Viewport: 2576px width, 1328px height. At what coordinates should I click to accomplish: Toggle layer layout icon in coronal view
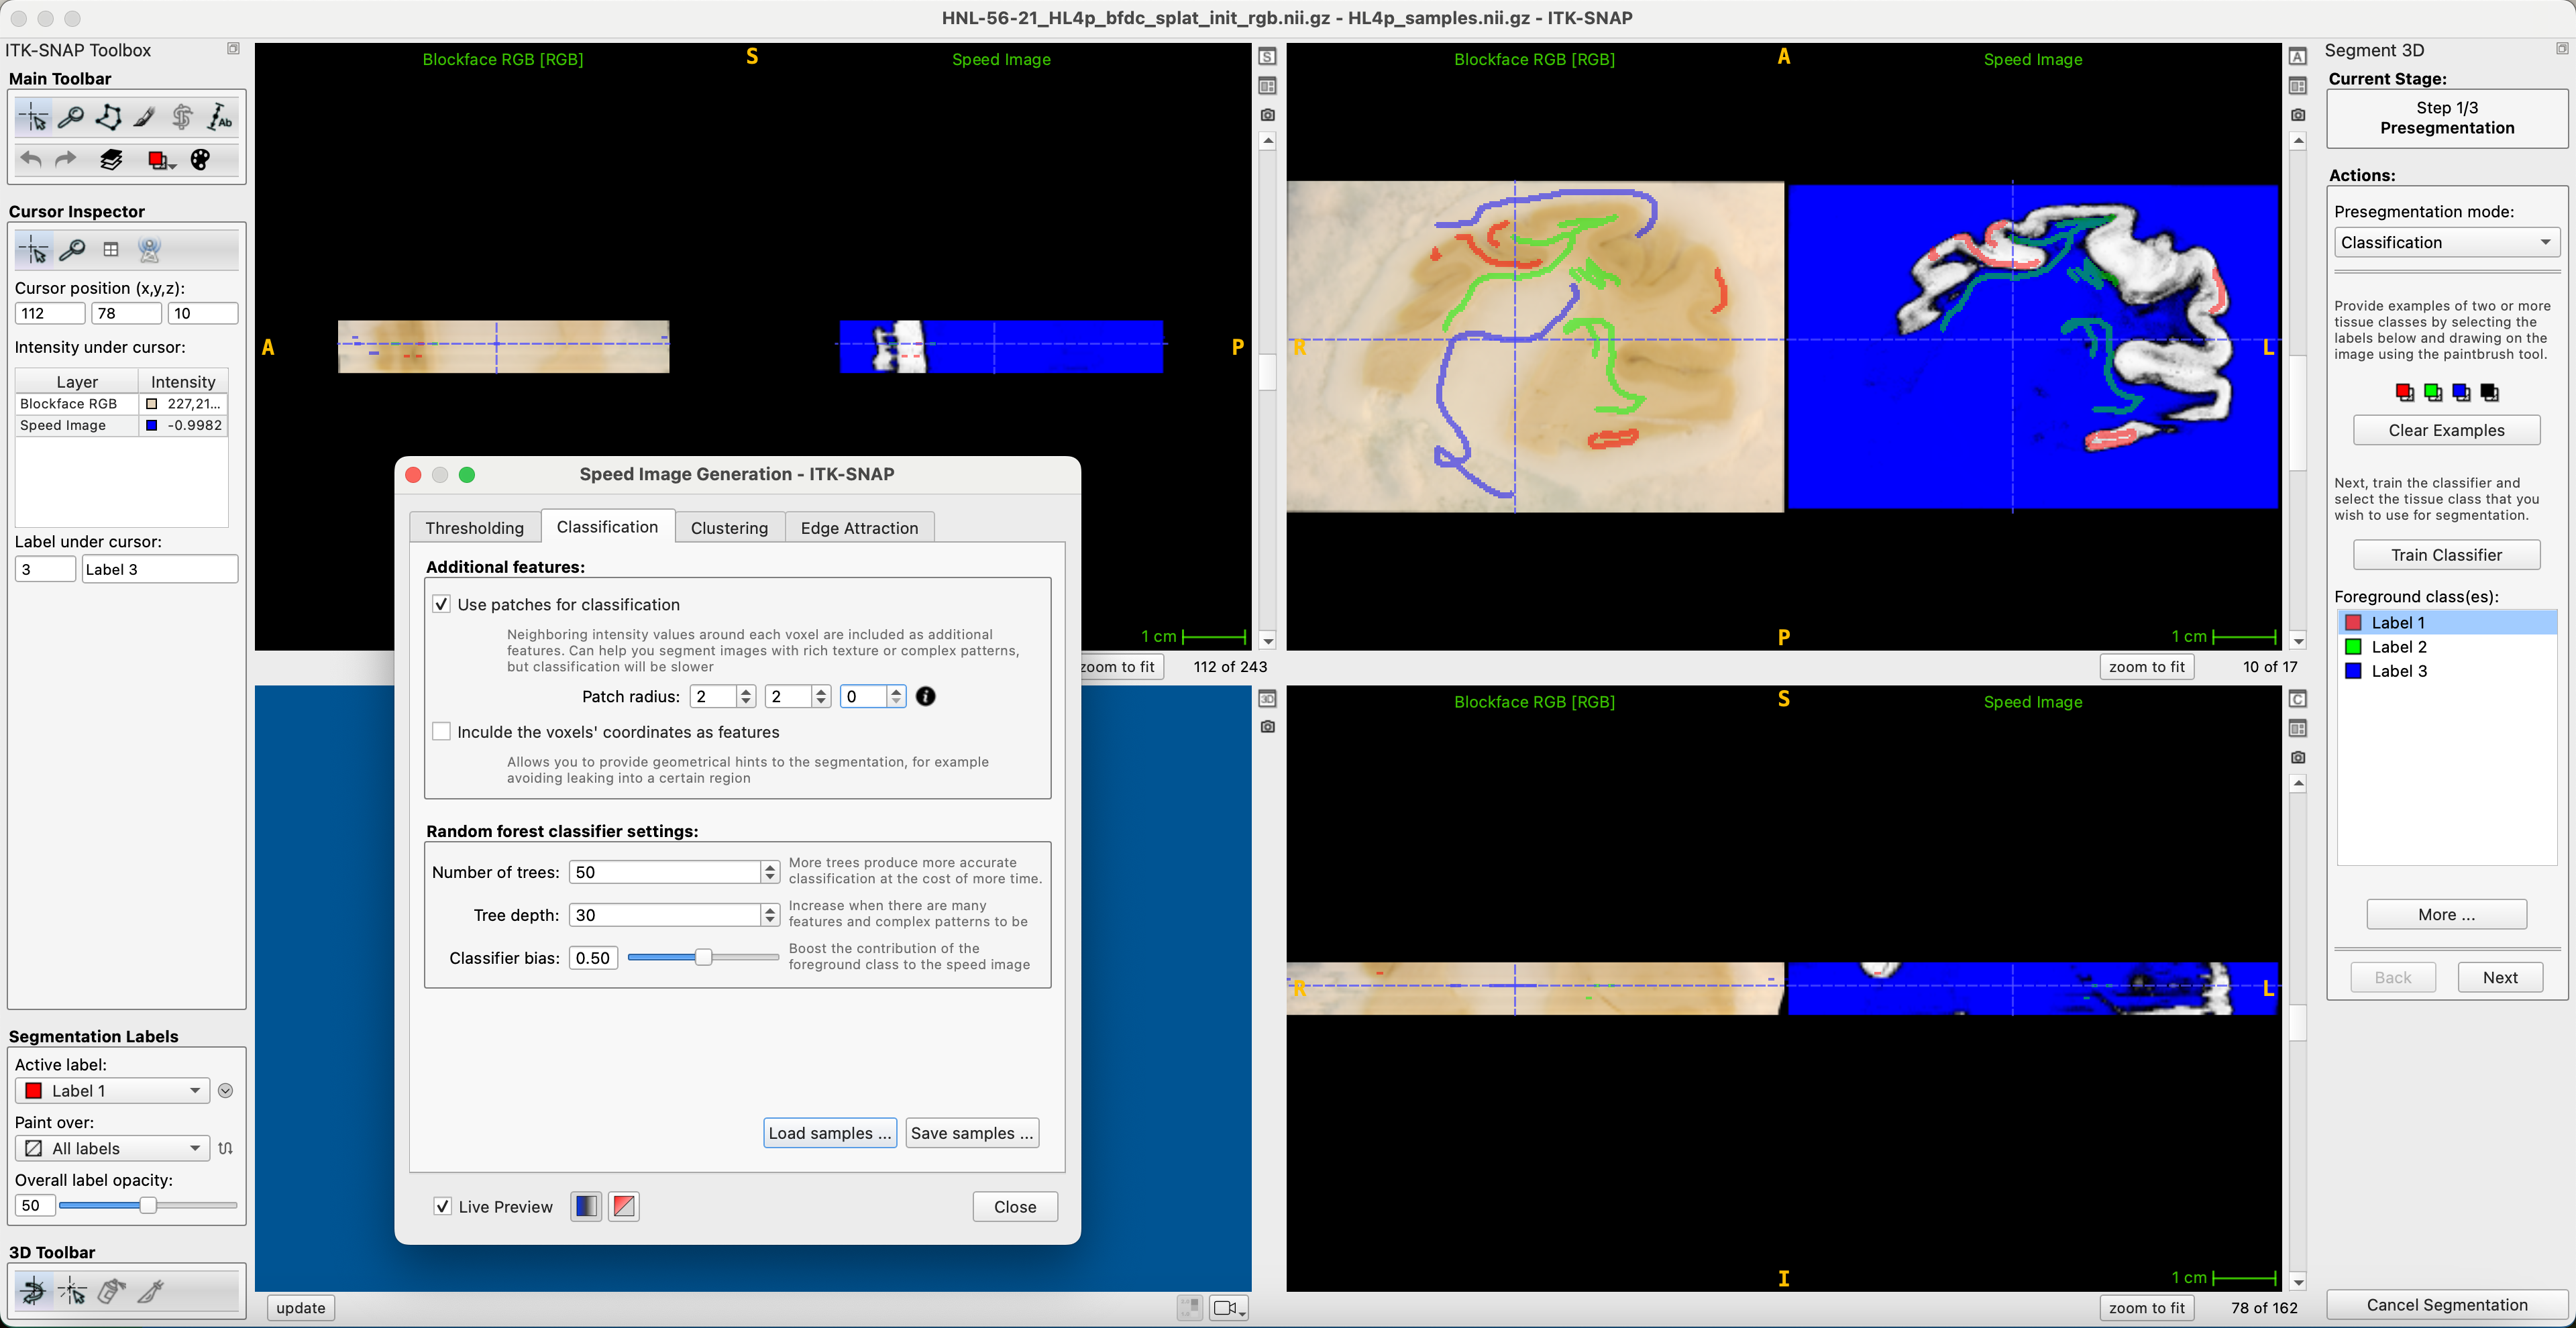click(x=2298, y=728)
